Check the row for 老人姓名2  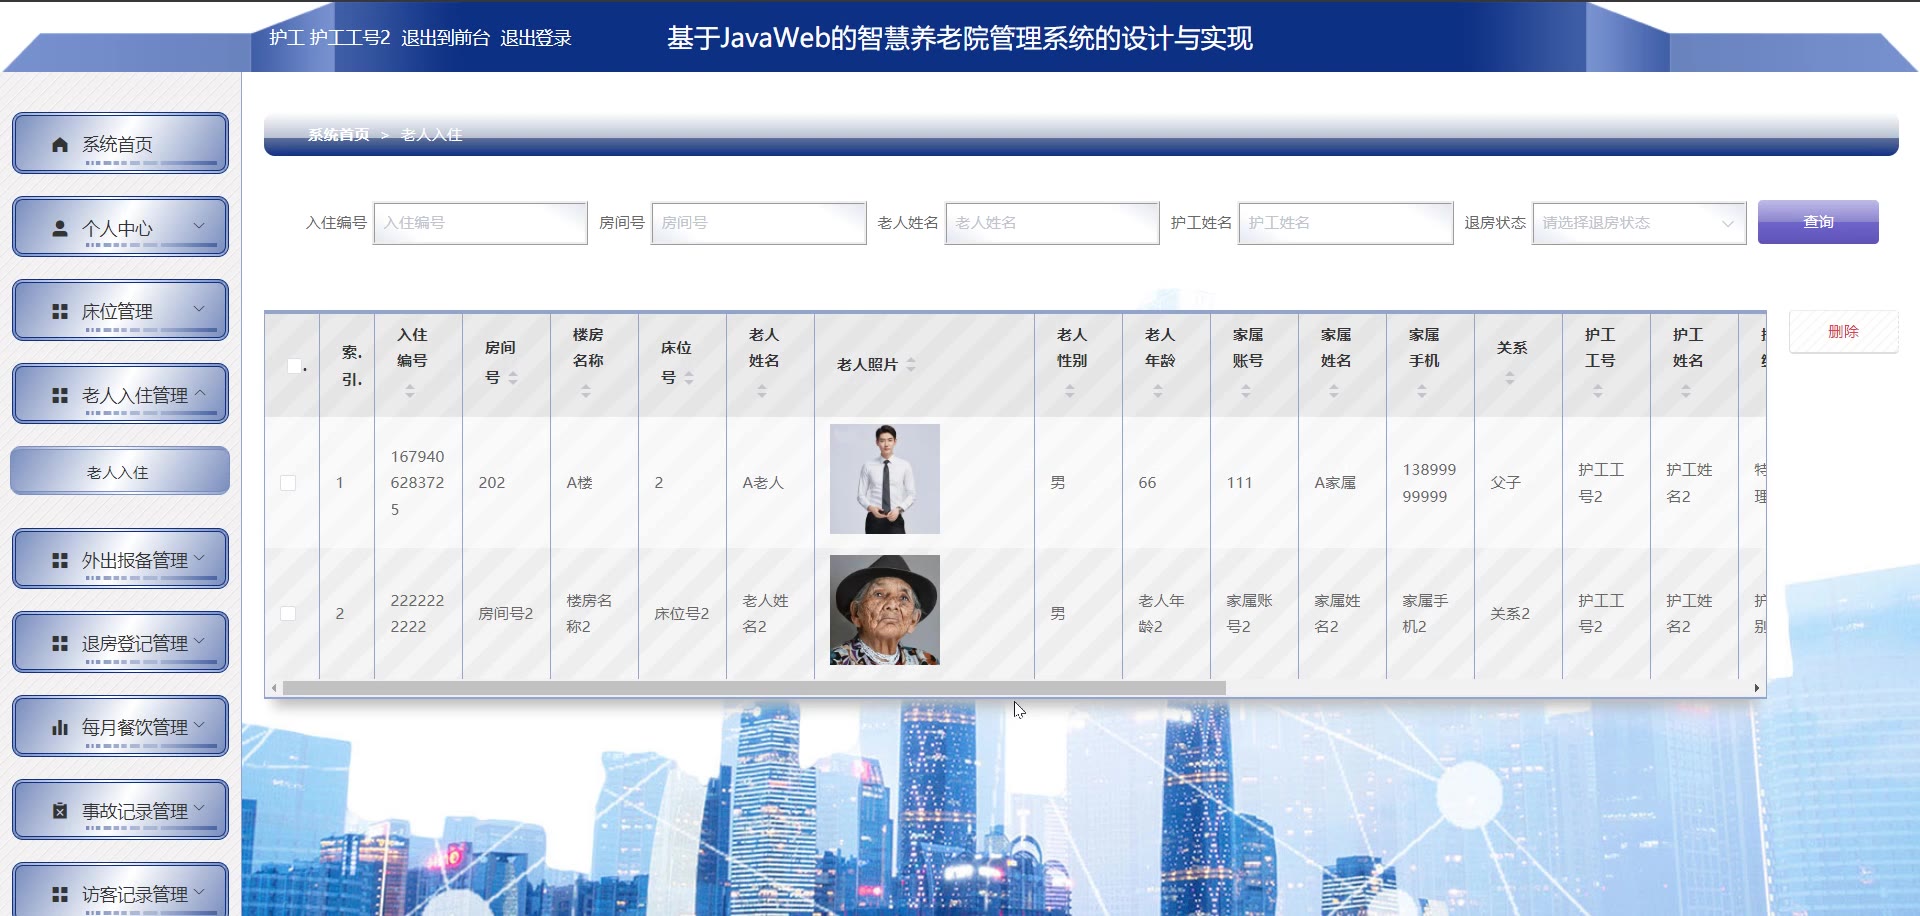(x=288, y=613)
